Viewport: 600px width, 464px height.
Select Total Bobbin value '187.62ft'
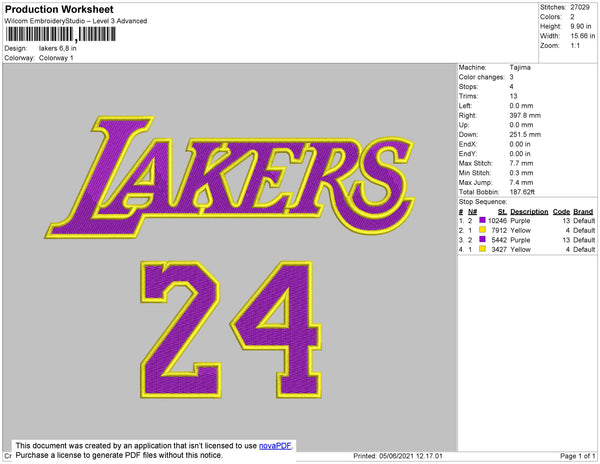coord(522,192)
